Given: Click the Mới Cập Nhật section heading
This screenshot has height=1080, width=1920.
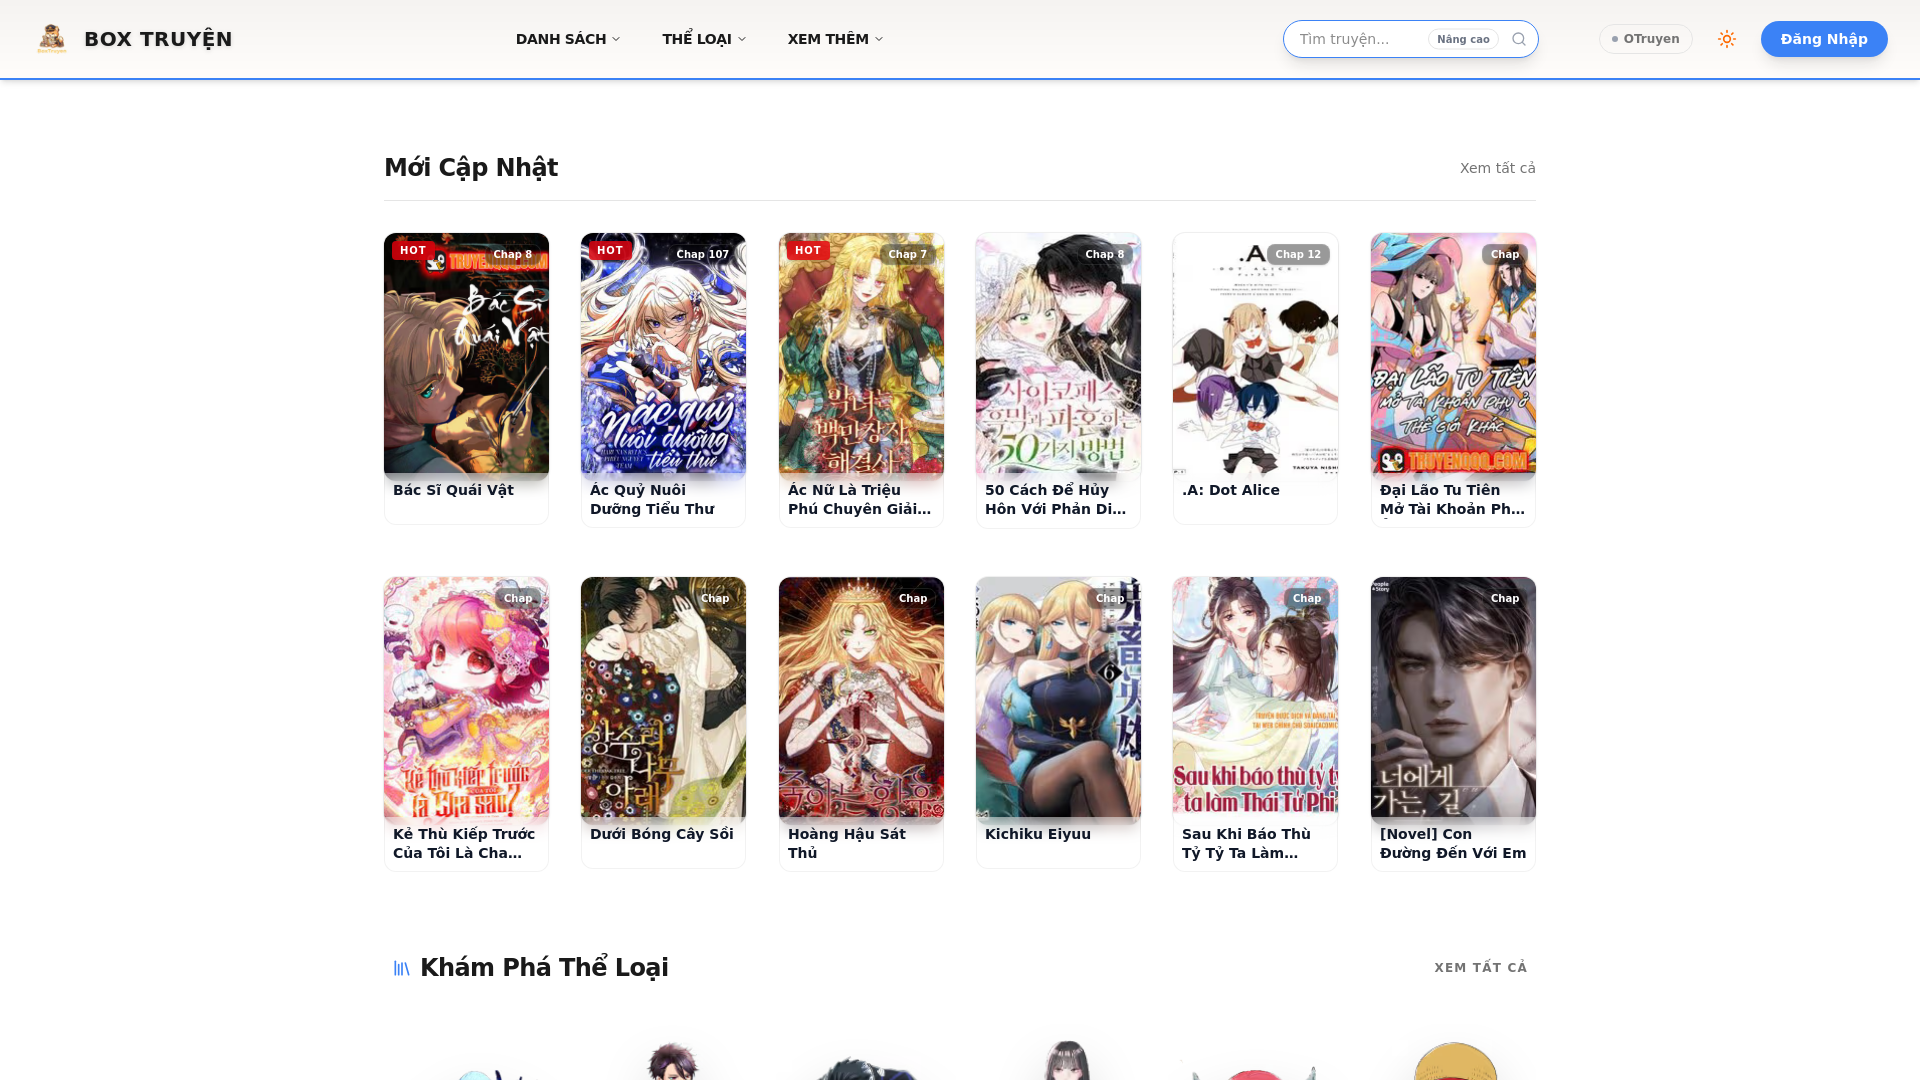Looking at the screenshot, I should 471,168.
